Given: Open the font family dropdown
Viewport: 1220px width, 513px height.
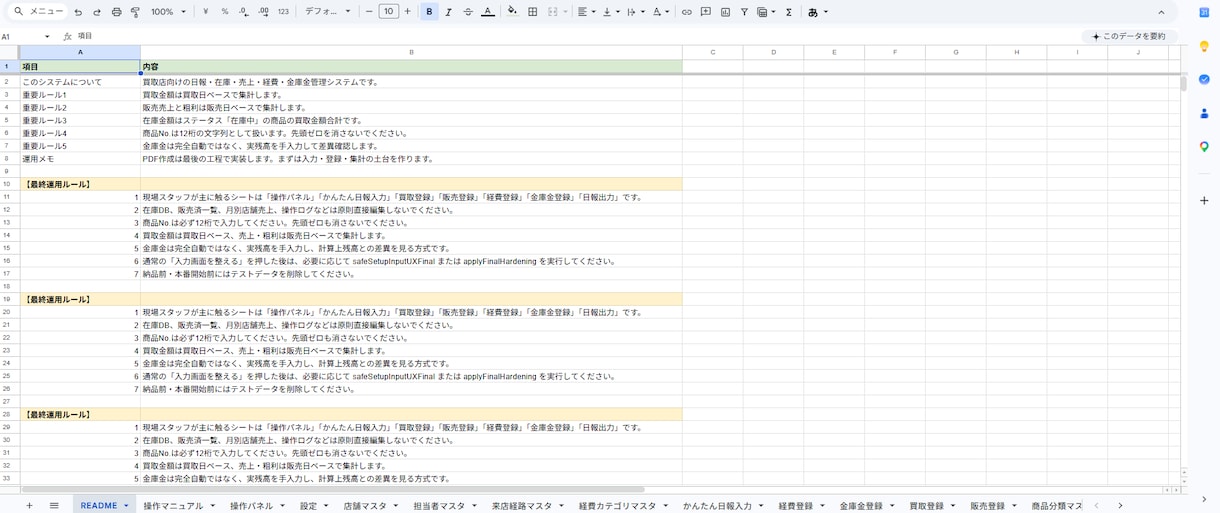Looking at the screenshot, I should pos(327,12).
